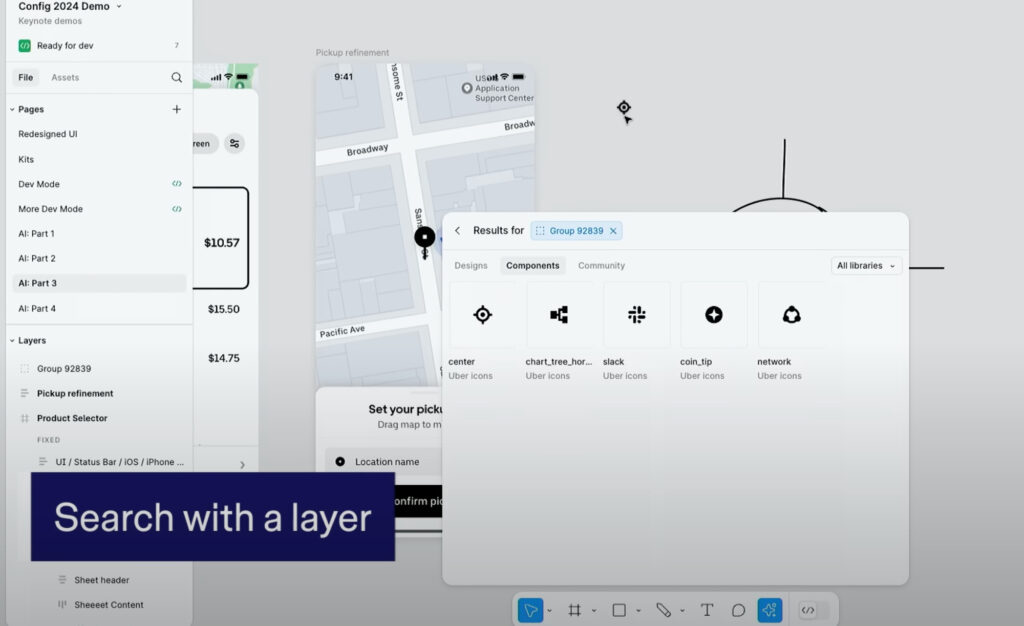Collapse the Layers section
This screenshot has height=626, width=1024.
tap(12, 341)
